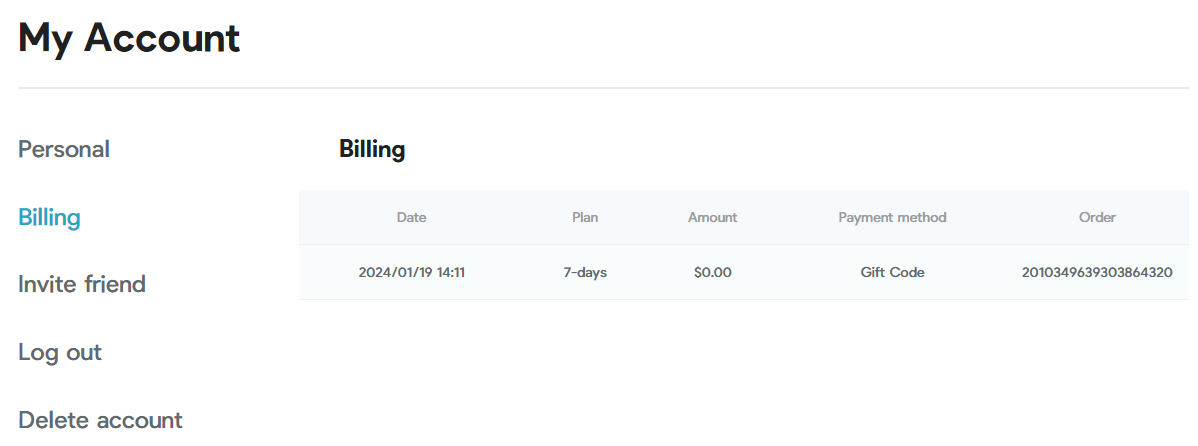Click the word Account in the title

coord(162,38)
